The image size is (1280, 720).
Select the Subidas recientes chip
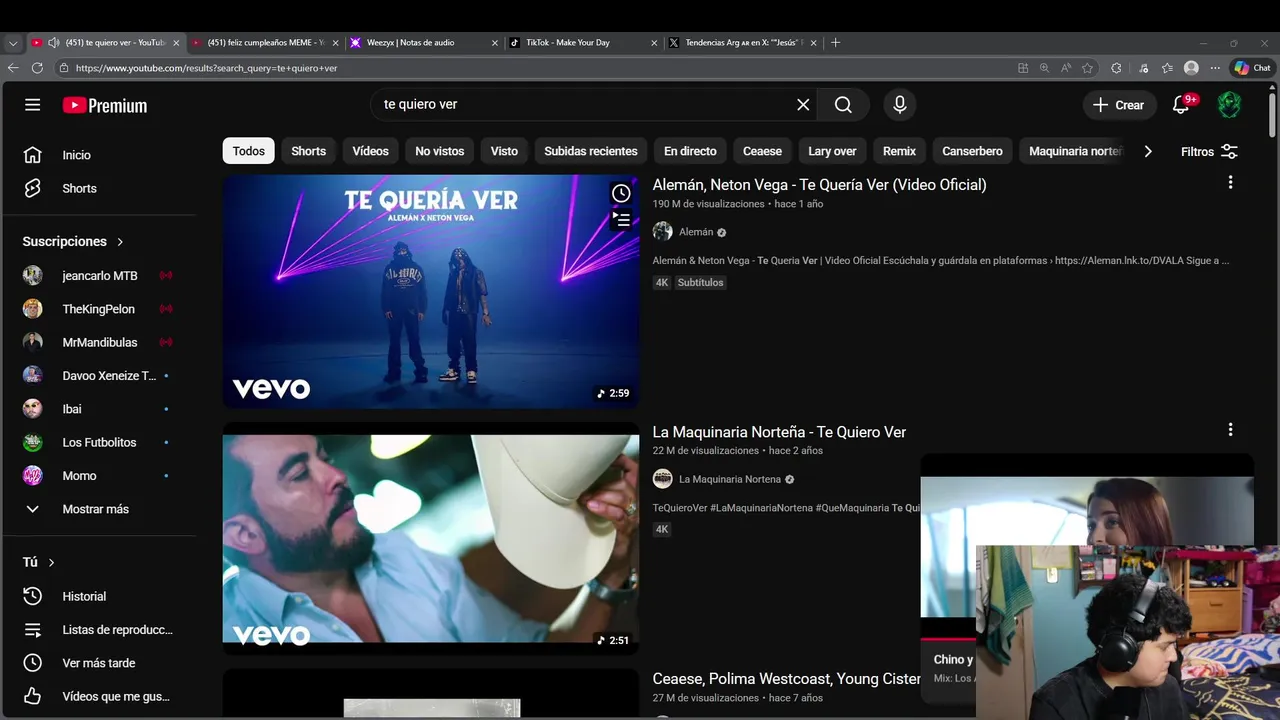591,151
